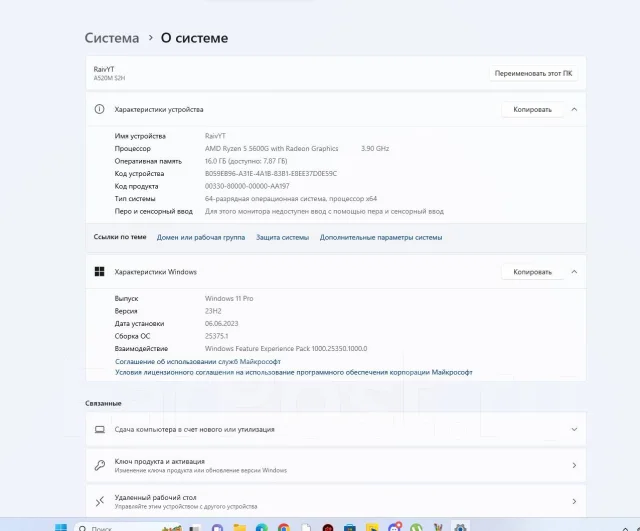Select the RAM value 16.0 ГБ

click(246, 161)
